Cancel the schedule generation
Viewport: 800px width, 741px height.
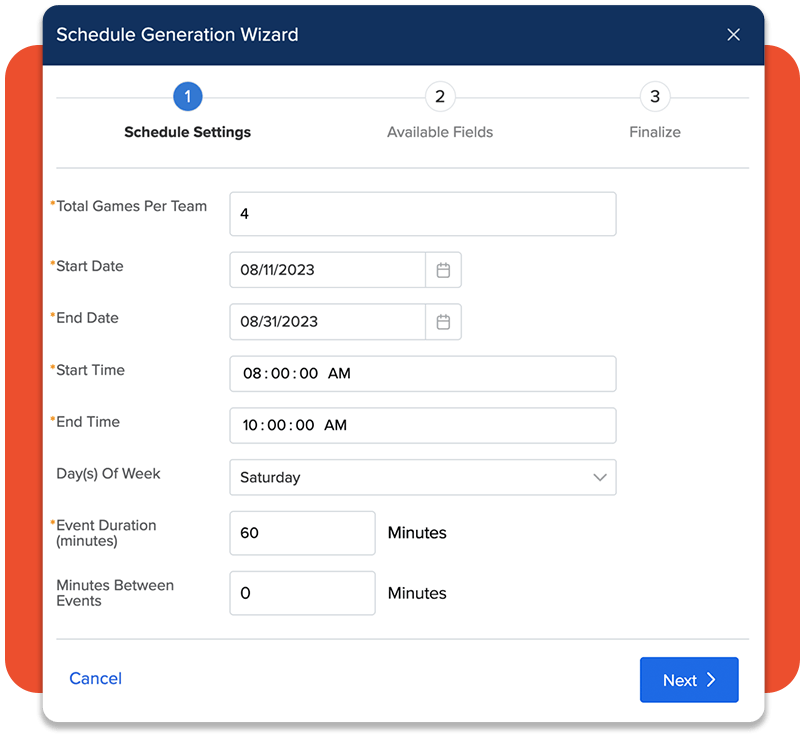tap(95, 678)
